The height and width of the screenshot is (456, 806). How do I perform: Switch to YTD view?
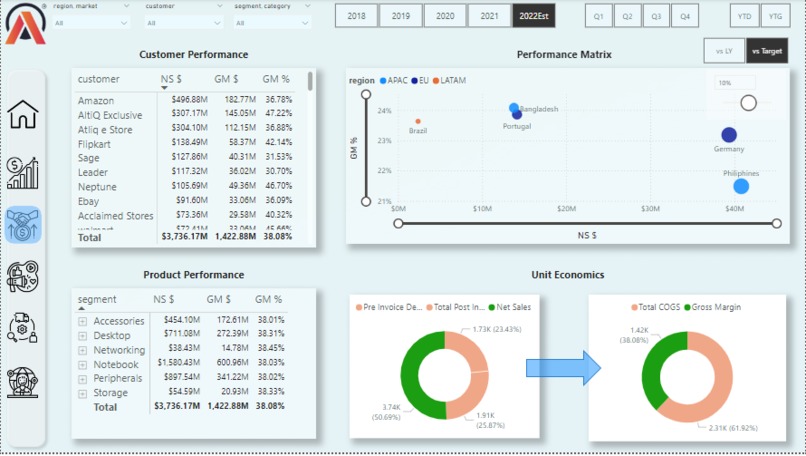point(744,16)
